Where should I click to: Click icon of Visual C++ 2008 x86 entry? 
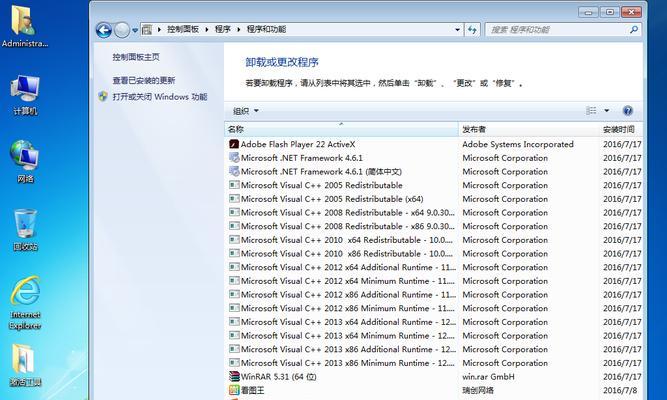(x=234, y=226)
